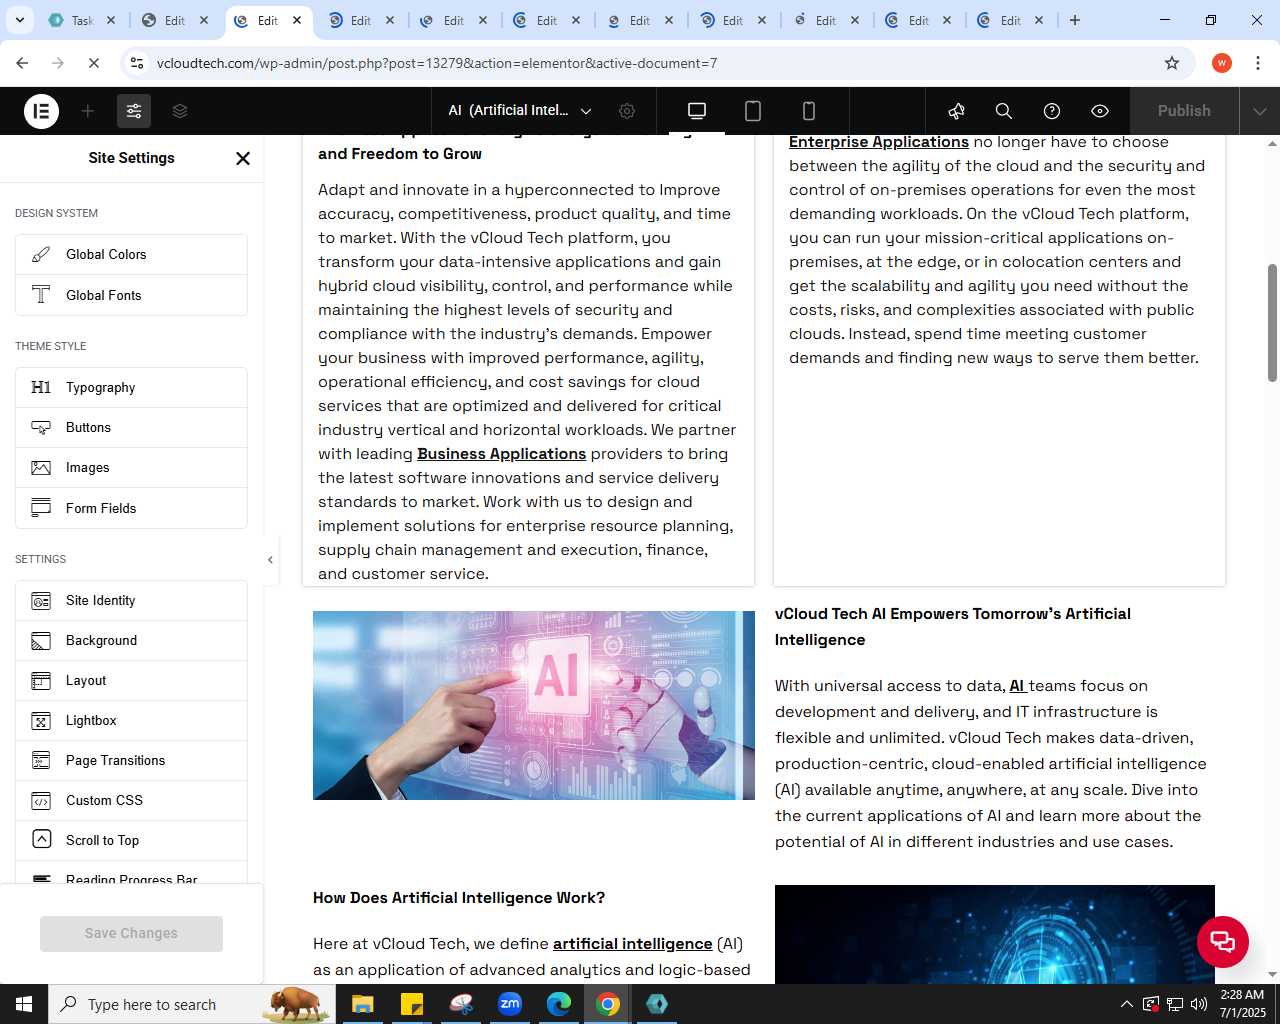1280x1024 pixels.
Task: Select heading How Does Artificial Intelligence Work?
Action: coord(459,898)
